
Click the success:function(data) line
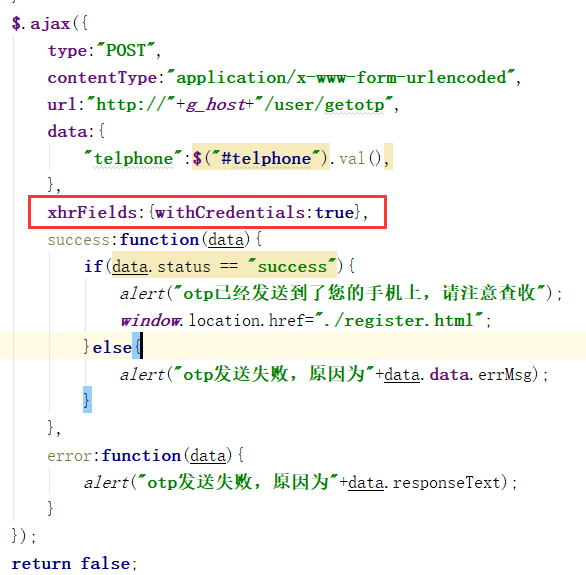pyautogui.click(x=155, y=239)
